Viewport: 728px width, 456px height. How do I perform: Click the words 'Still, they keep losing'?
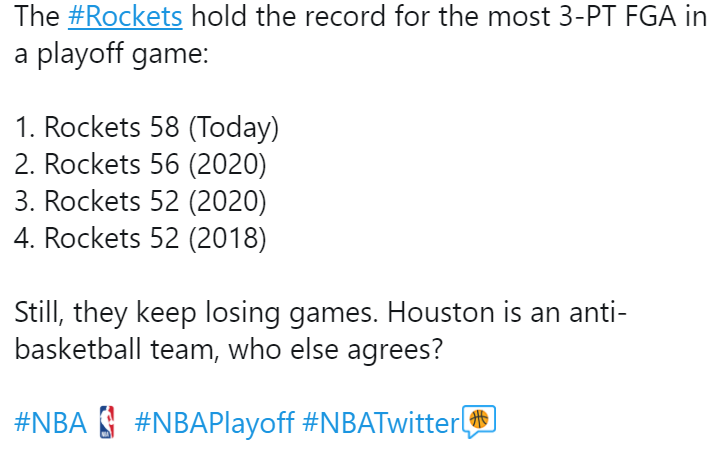[x=147, y=313]
